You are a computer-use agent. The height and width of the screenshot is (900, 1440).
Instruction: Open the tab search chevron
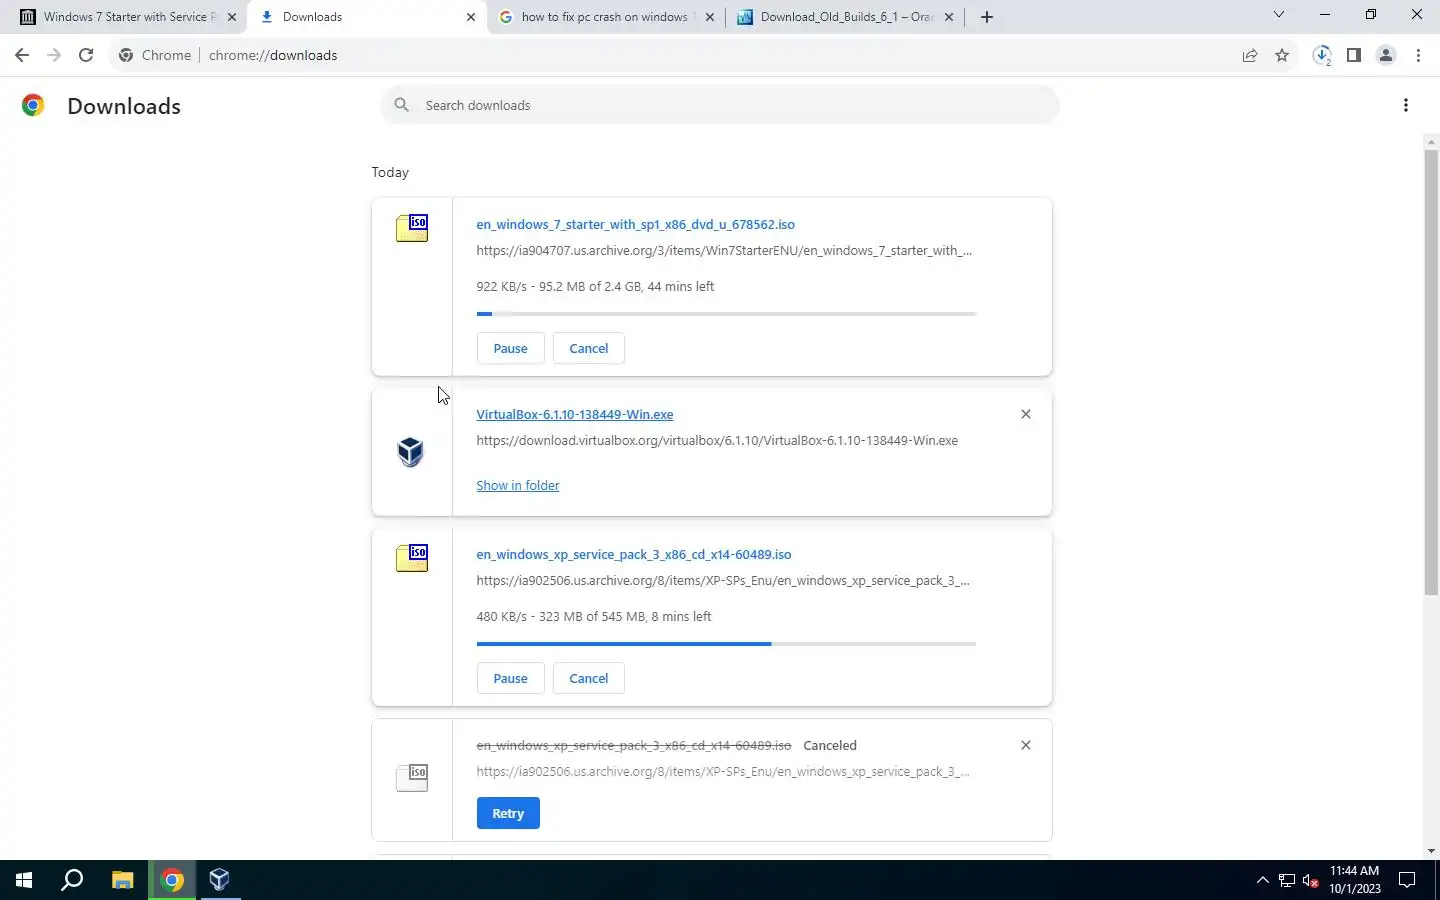click(x=1278, y=15)
